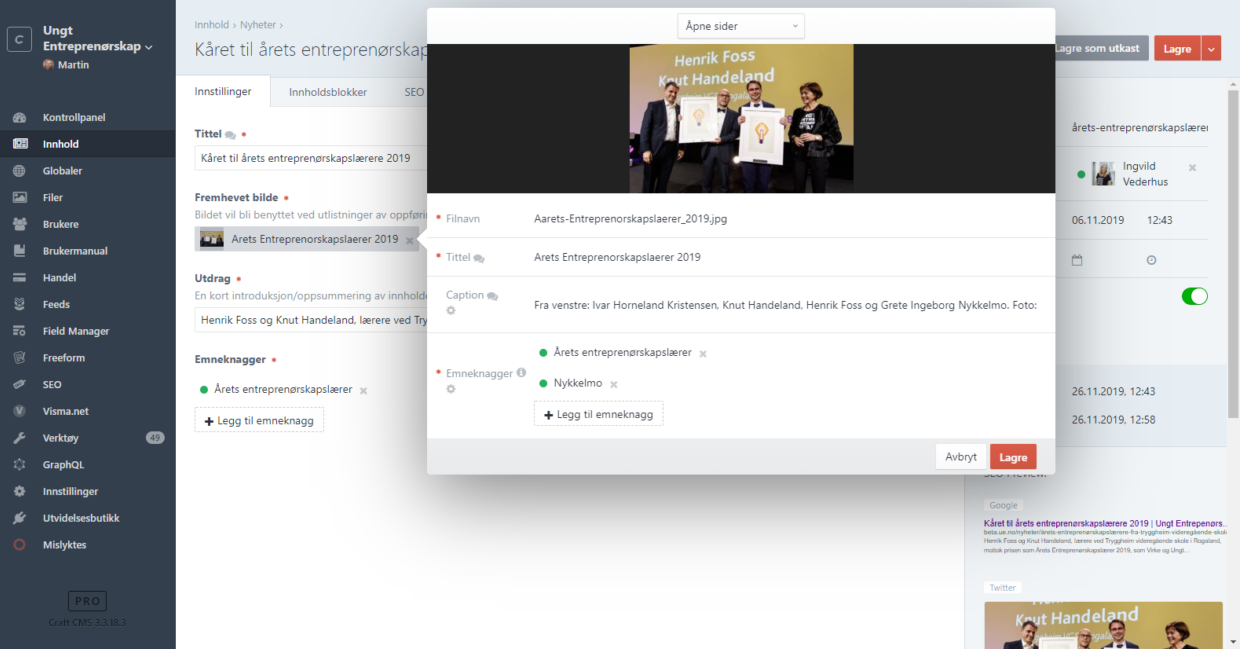This screenshot has height=649, width=1240.
Task: Select the Innstillinger tab
Action: click(x=222, y=92)
